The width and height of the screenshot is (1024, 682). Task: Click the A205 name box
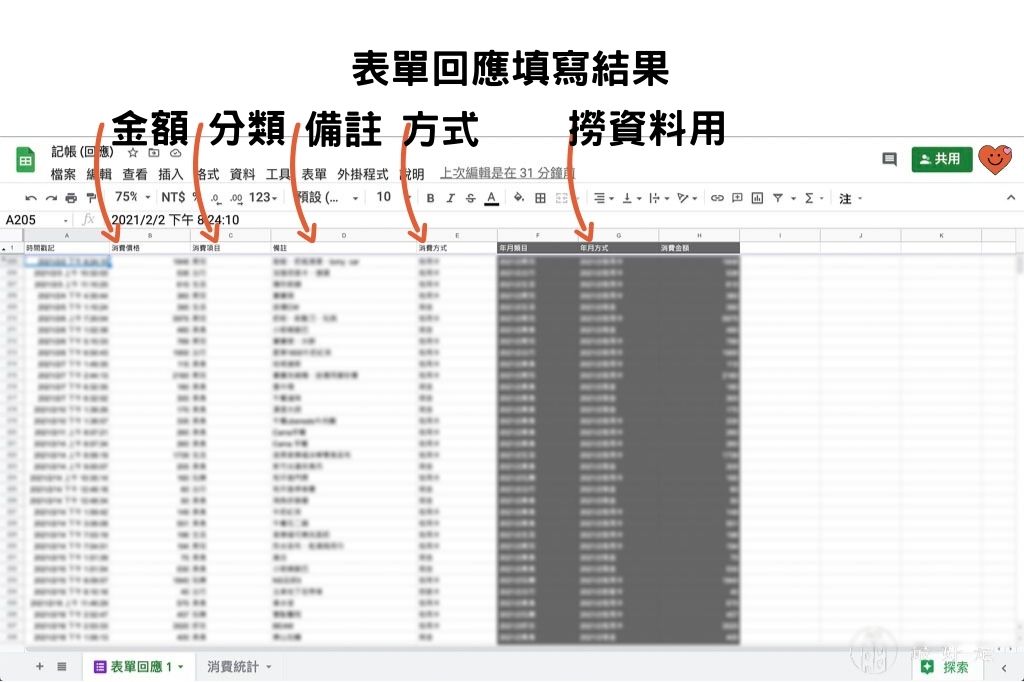click(x=36, y=220)
